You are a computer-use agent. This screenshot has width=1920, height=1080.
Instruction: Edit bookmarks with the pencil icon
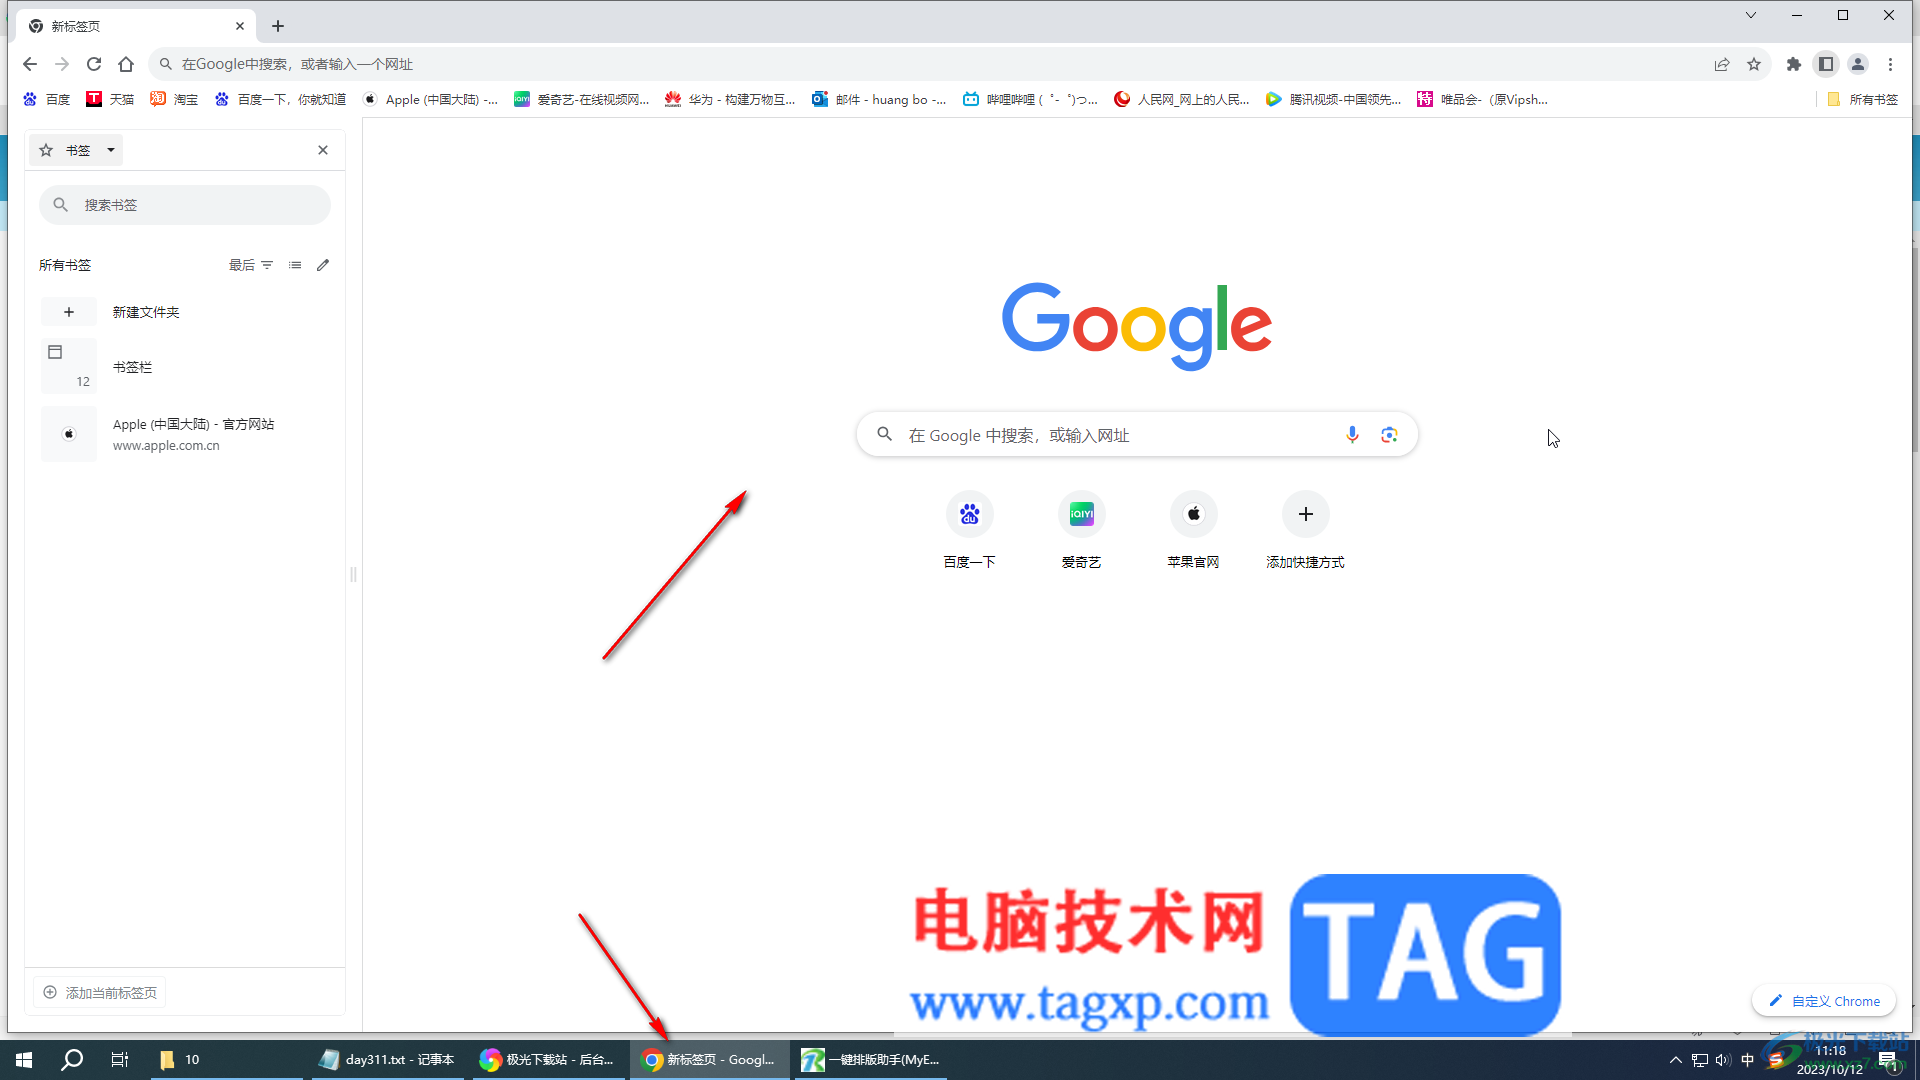[x=323, y=265]
